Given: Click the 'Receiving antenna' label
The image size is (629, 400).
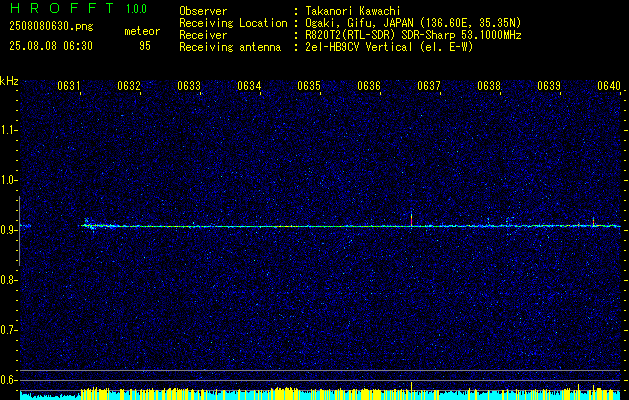Looking at the screenshot, I should tap(230, 47).
